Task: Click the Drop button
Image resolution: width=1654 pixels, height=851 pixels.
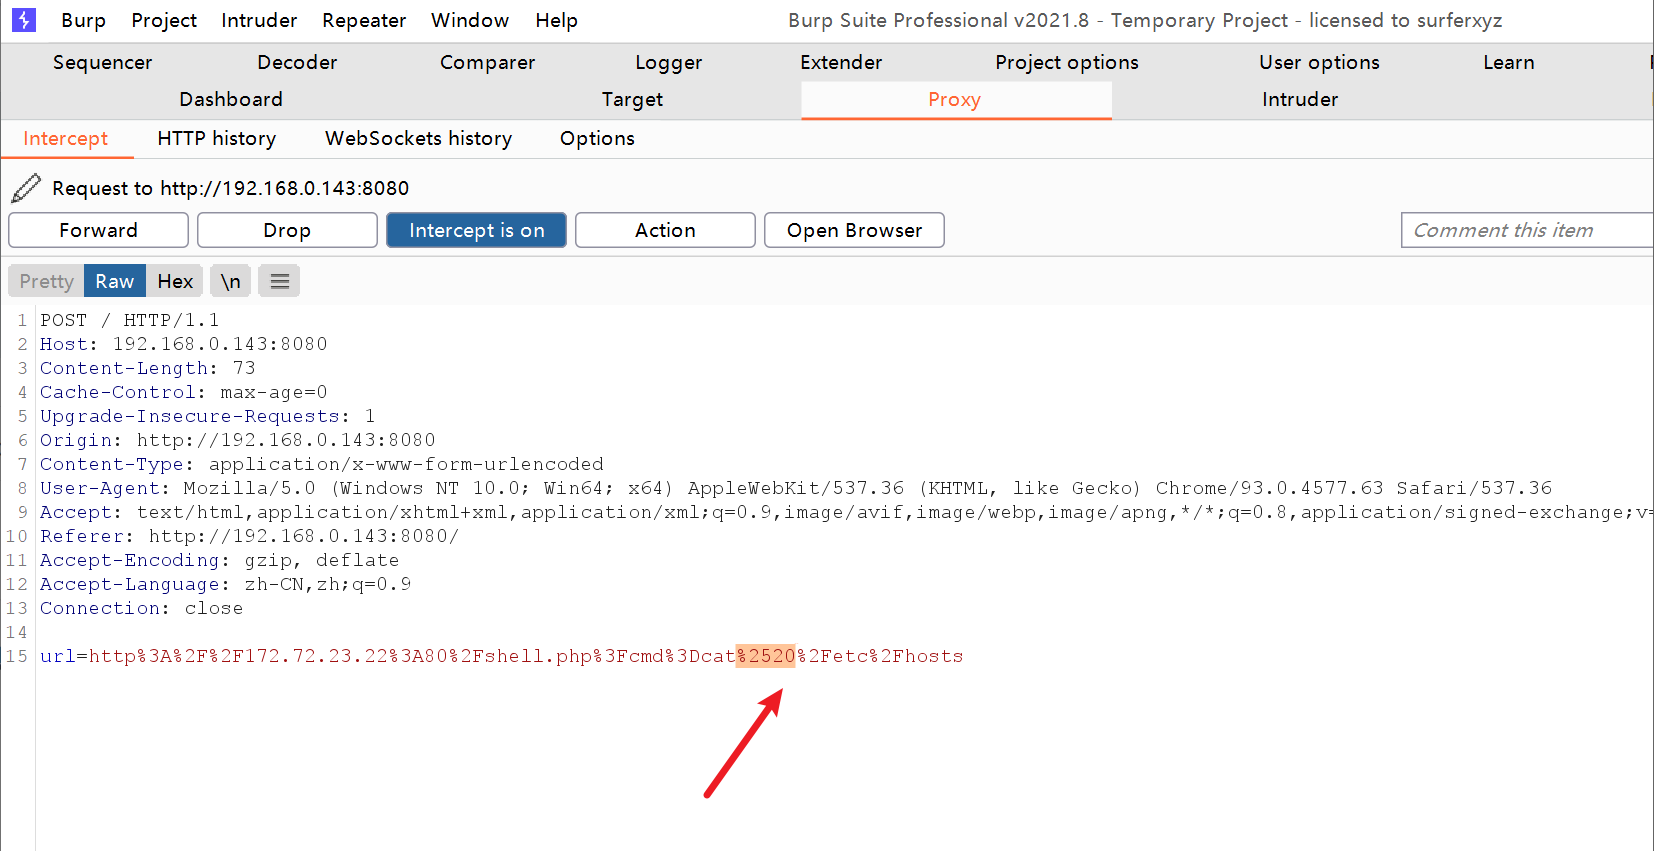Action: coord(287,230)
